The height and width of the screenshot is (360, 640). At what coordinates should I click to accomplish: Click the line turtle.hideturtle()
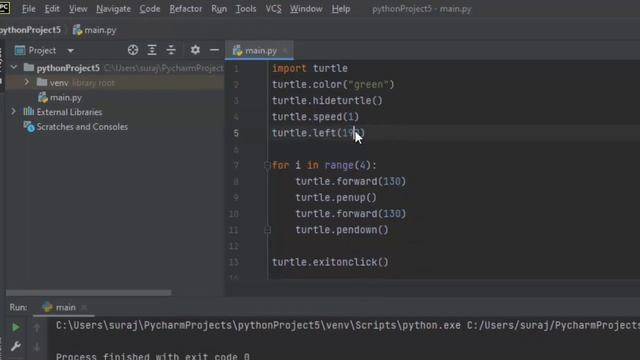click(327, 100)
